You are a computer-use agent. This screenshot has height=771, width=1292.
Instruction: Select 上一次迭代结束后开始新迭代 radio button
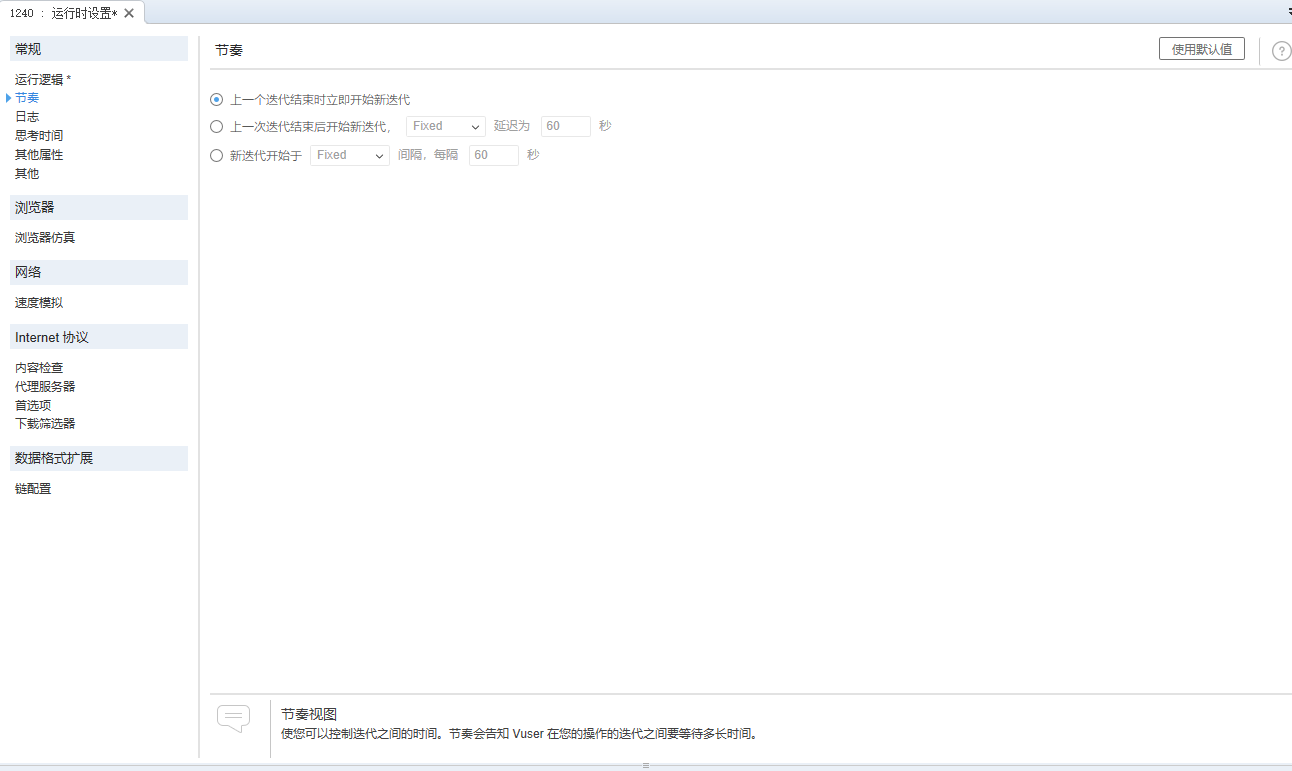216,126
